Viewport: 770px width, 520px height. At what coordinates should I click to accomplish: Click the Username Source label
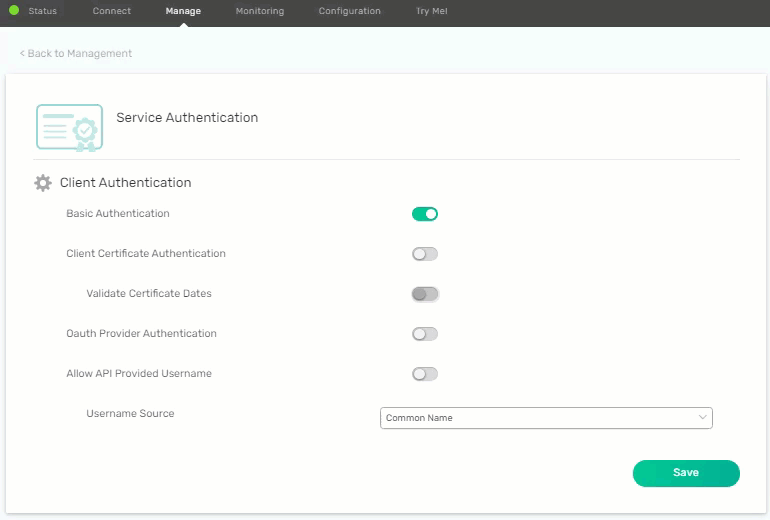pos(130,414)
